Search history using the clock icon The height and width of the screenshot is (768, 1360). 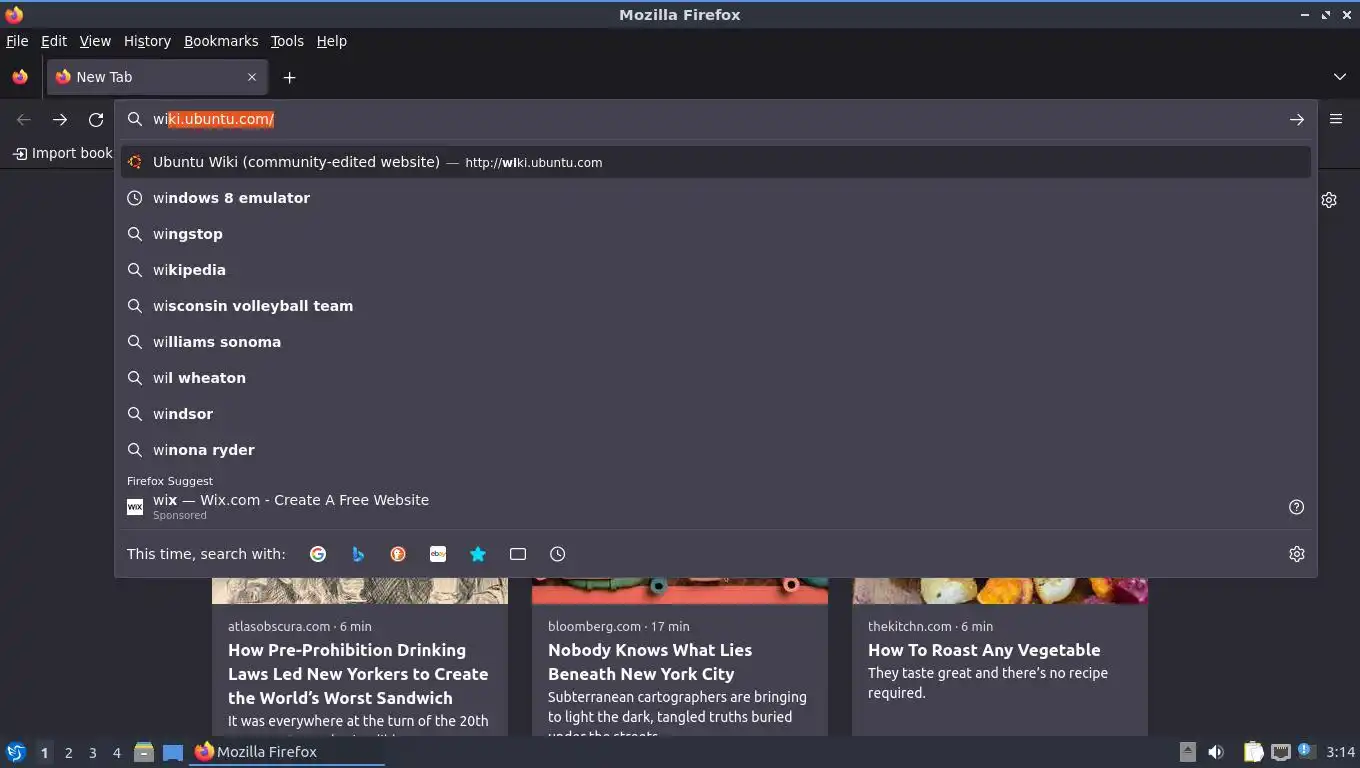(558, 554)
